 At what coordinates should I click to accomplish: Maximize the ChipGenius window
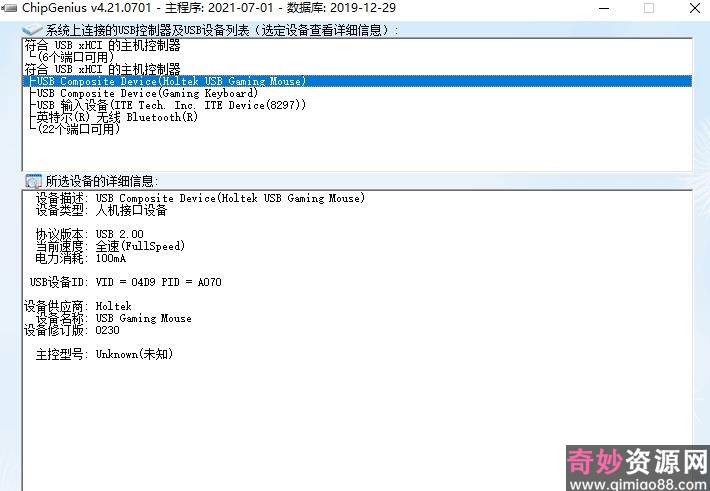click(648, 8)
